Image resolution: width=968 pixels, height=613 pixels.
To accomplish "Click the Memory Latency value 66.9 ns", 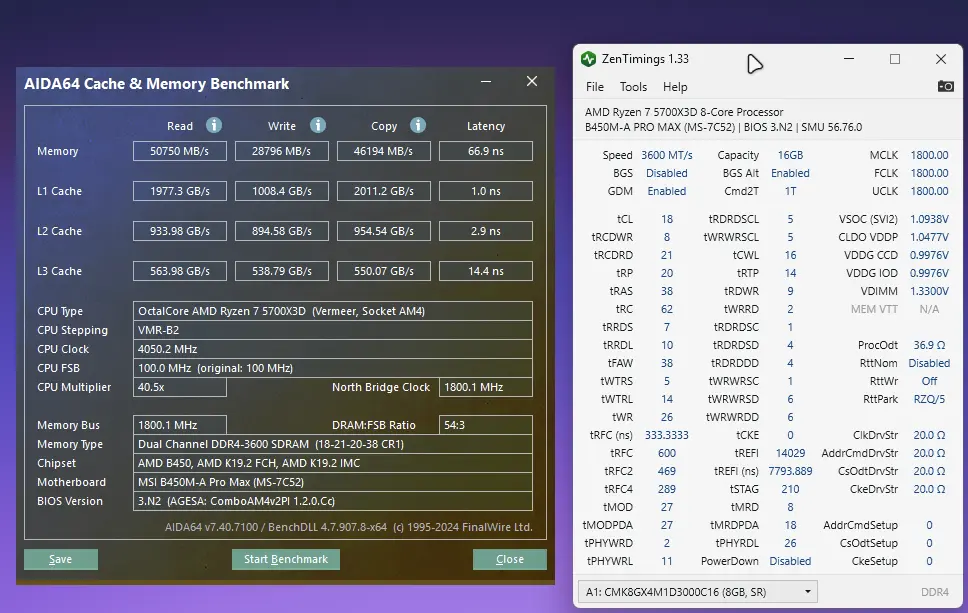I will 486,151.
